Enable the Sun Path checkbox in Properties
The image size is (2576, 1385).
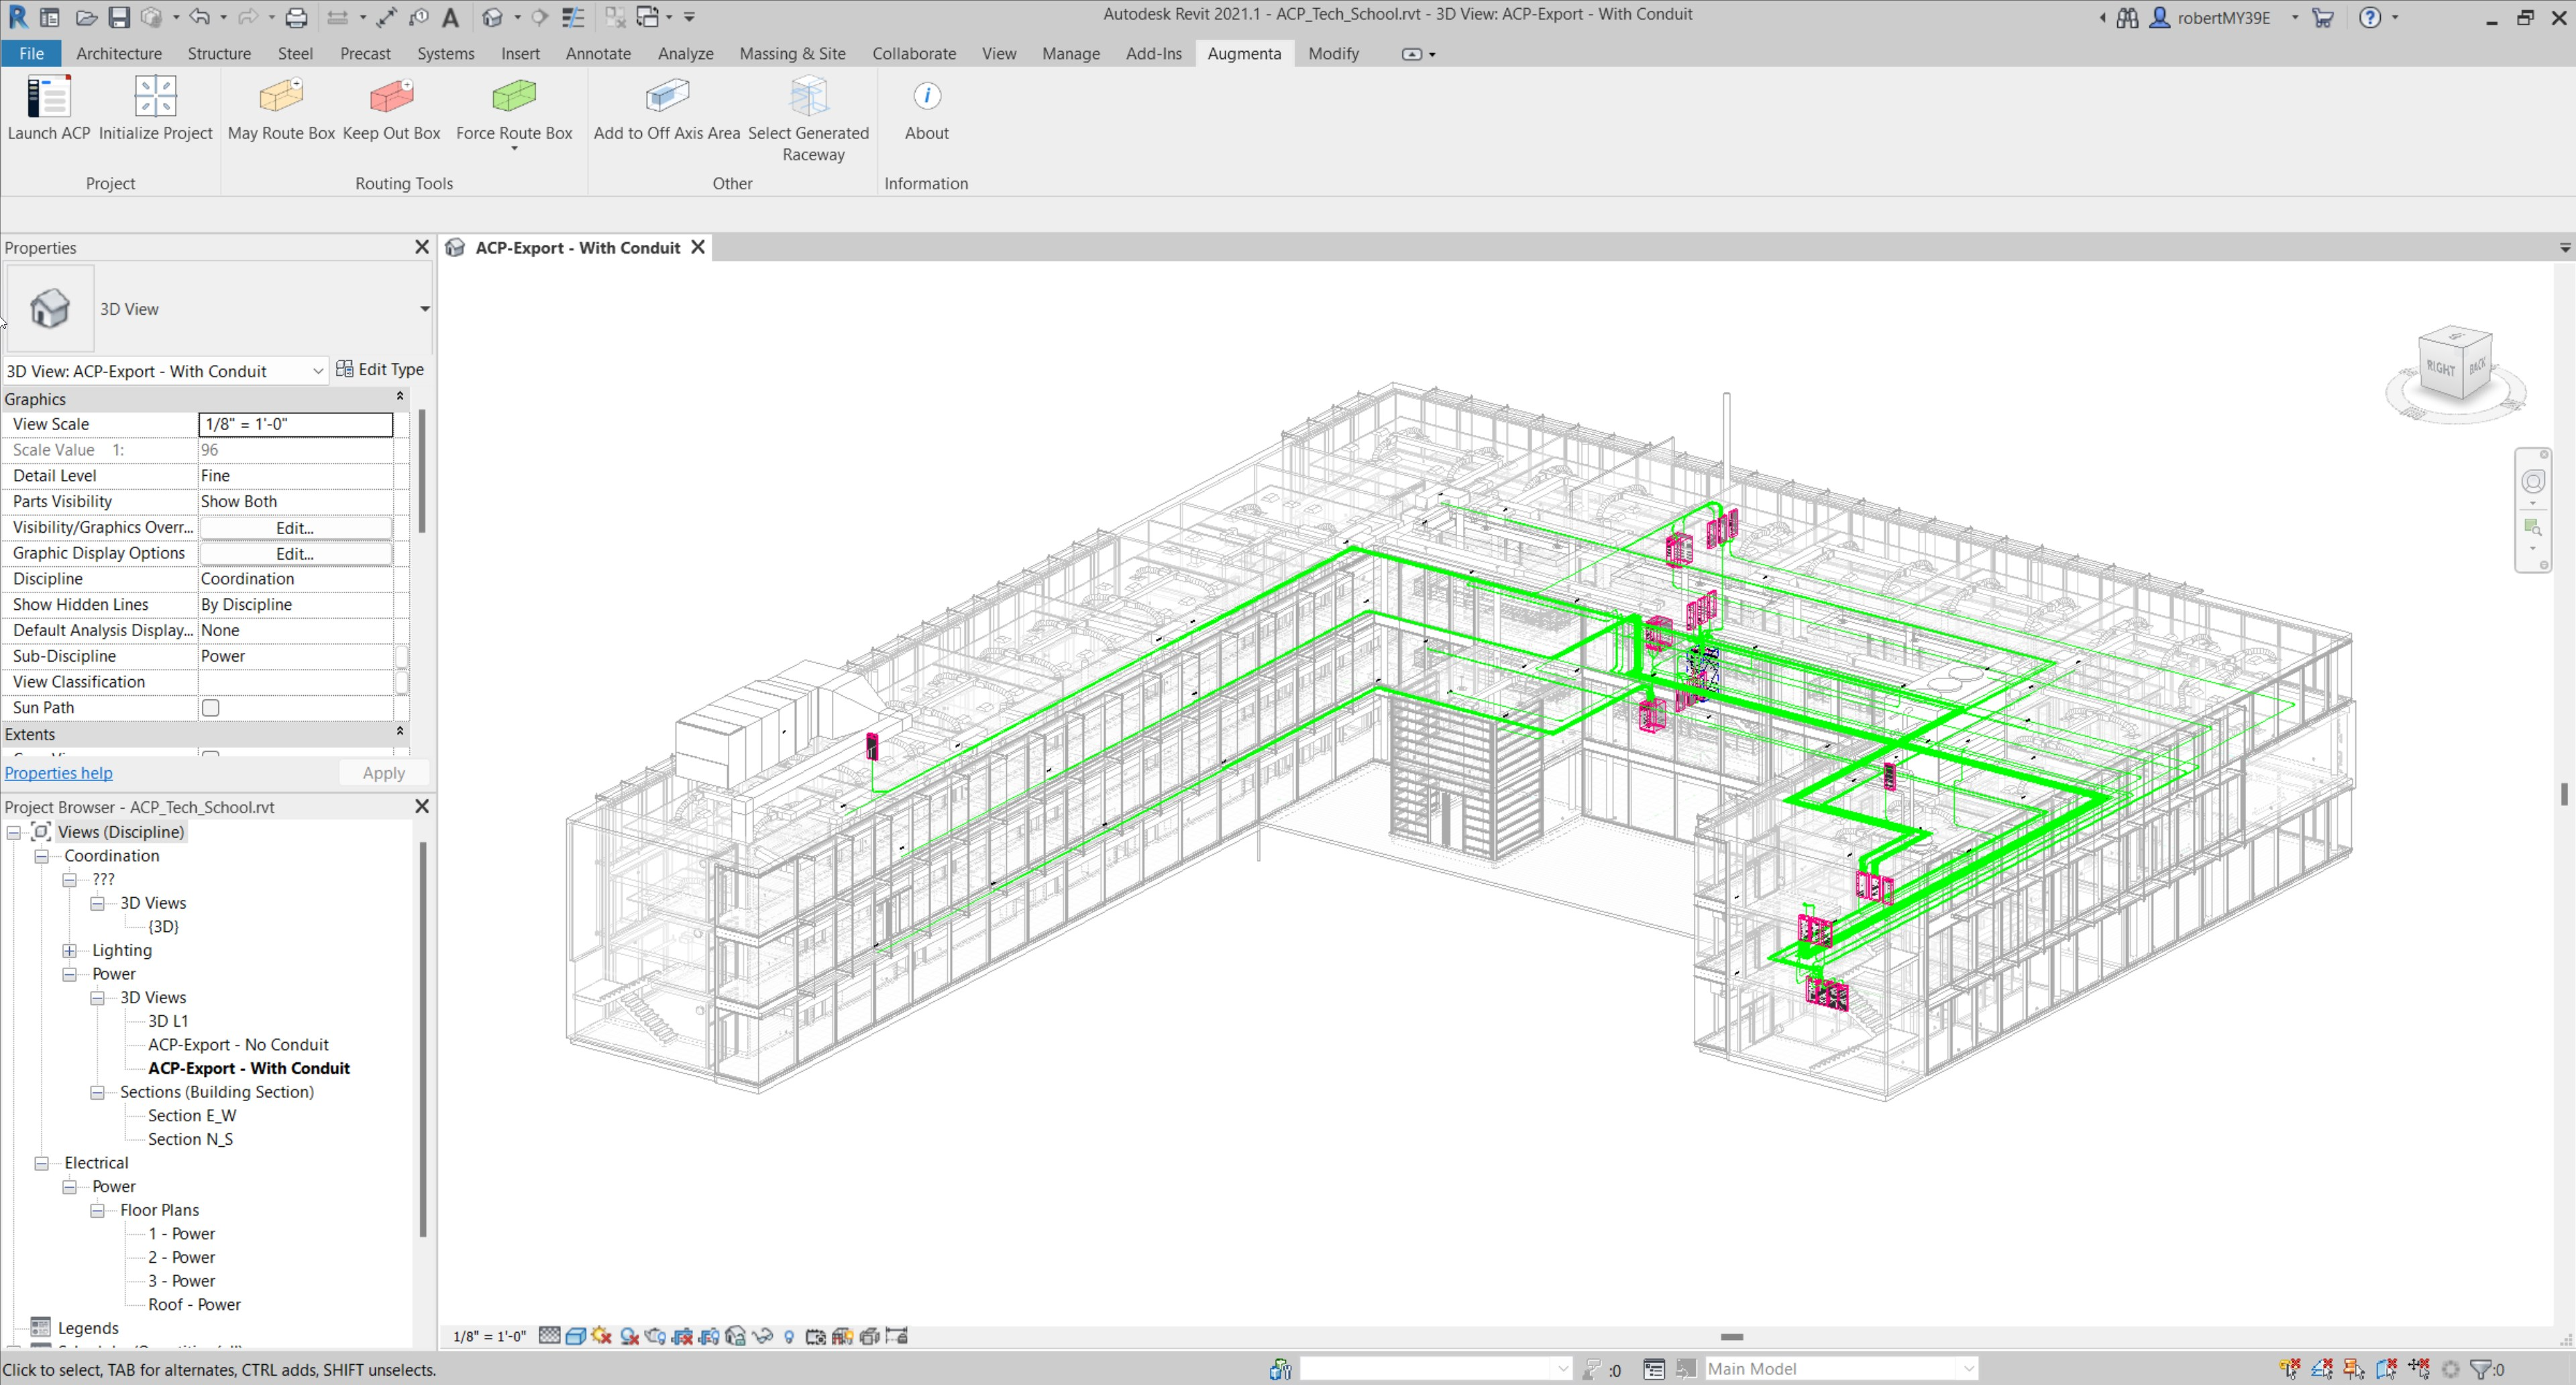[x=210, y=707]
